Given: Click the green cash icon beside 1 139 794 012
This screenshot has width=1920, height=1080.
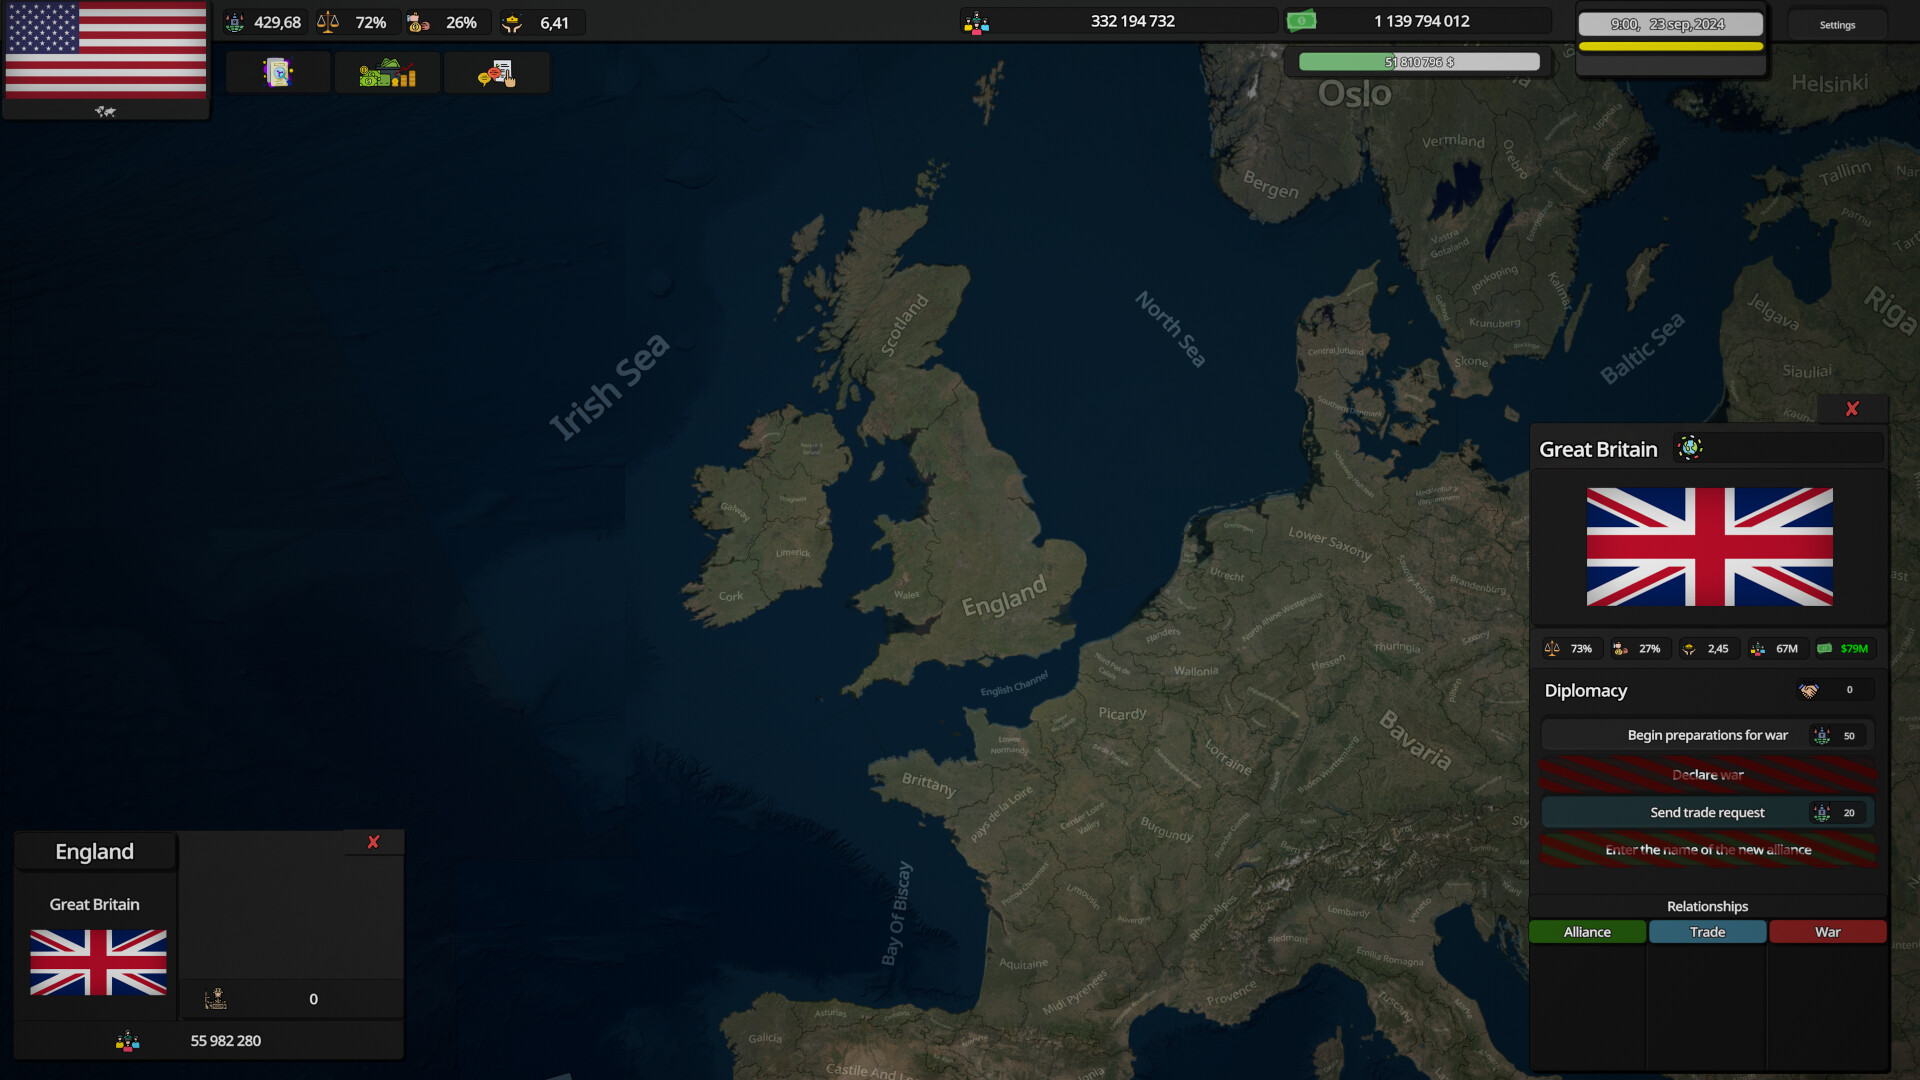Looking at the screenshot, I should pos(1302,20).
